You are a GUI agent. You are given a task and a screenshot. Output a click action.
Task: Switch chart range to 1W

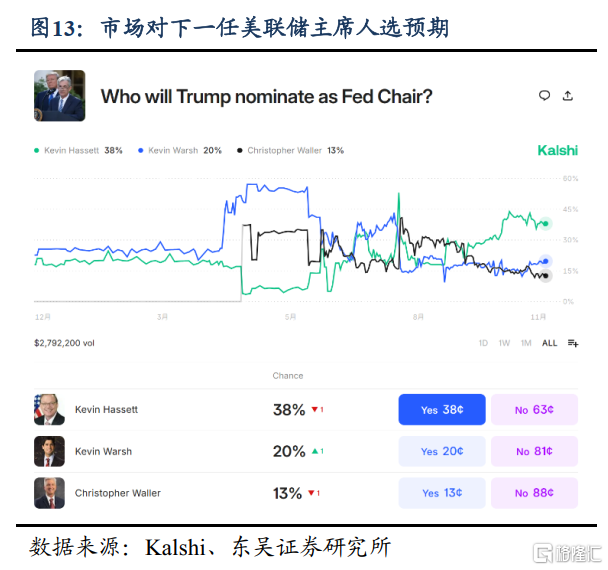504,343
